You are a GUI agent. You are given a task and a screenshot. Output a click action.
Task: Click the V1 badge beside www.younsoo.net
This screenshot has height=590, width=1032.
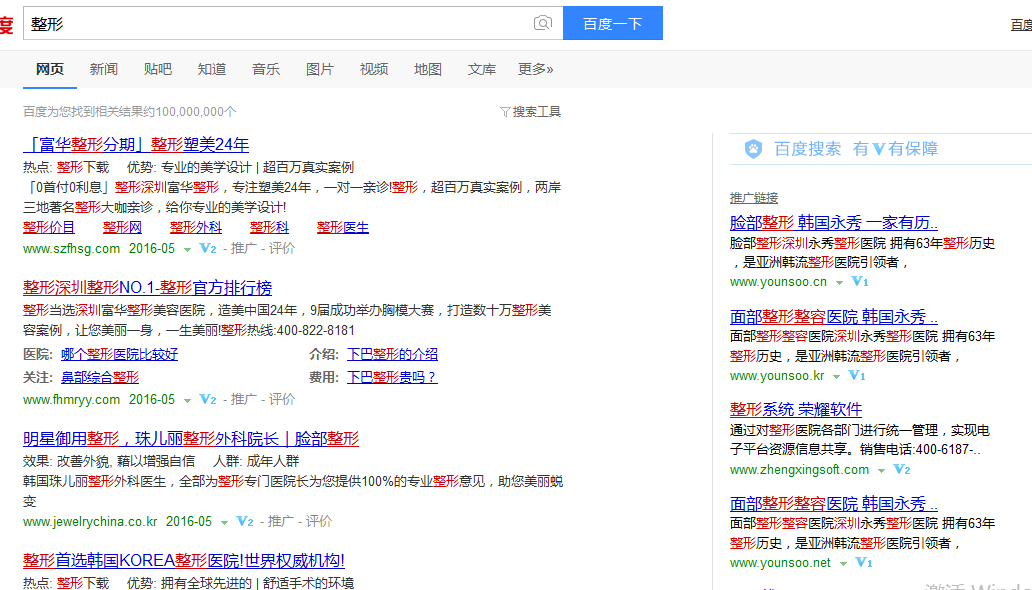864,562
